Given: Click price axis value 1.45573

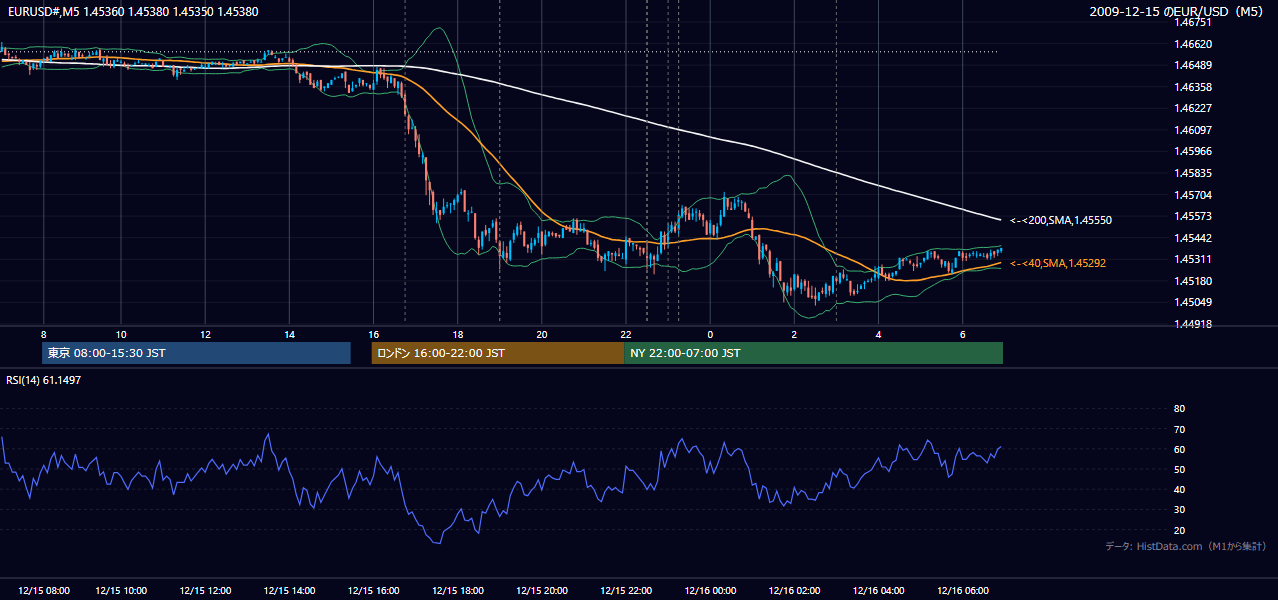Looking at the screenshot, I should click(1193, 216).
